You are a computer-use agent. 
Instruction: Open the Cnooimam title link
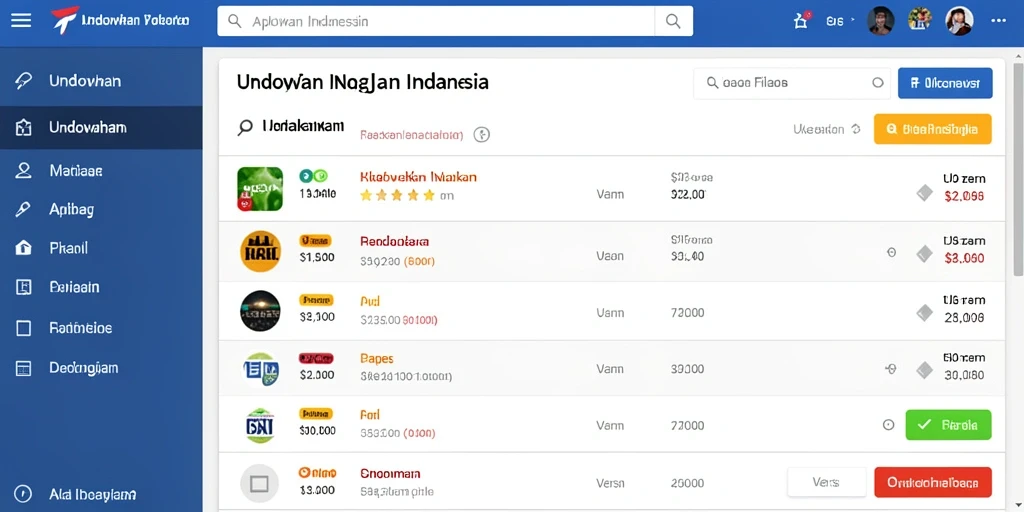390,473
